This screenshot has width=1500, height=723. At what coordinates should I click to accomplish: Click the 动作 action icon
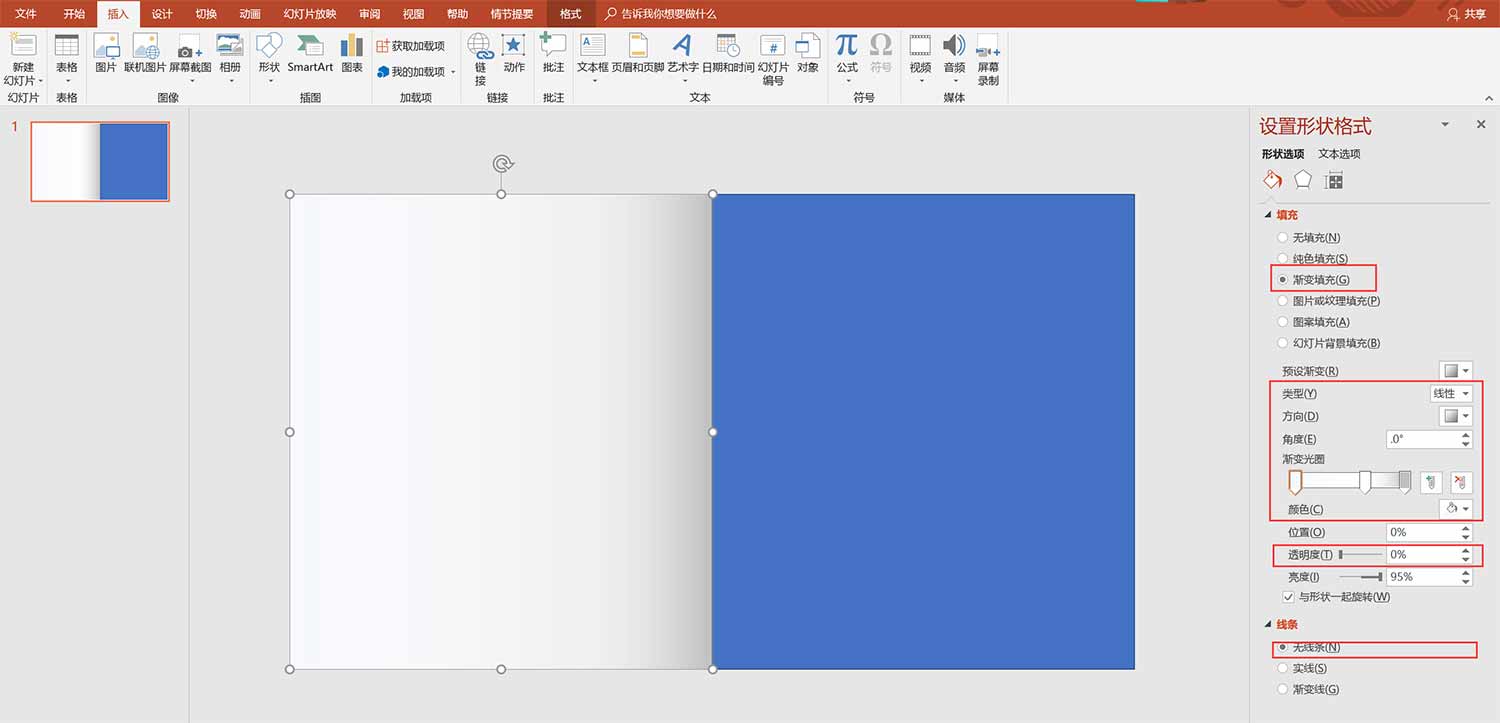(514, 45)
